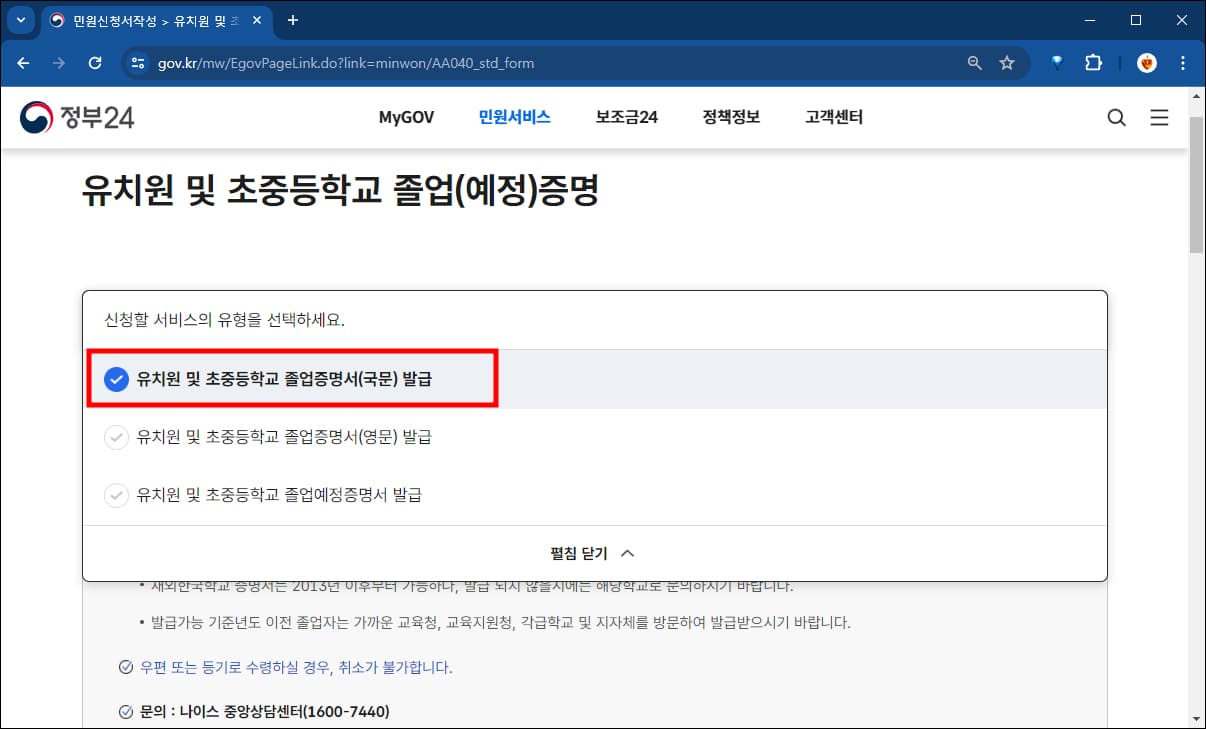Image resolution: width=1206 pixels, height=729 pixels.
Task: Reload the page
Action: click(95, 62)
